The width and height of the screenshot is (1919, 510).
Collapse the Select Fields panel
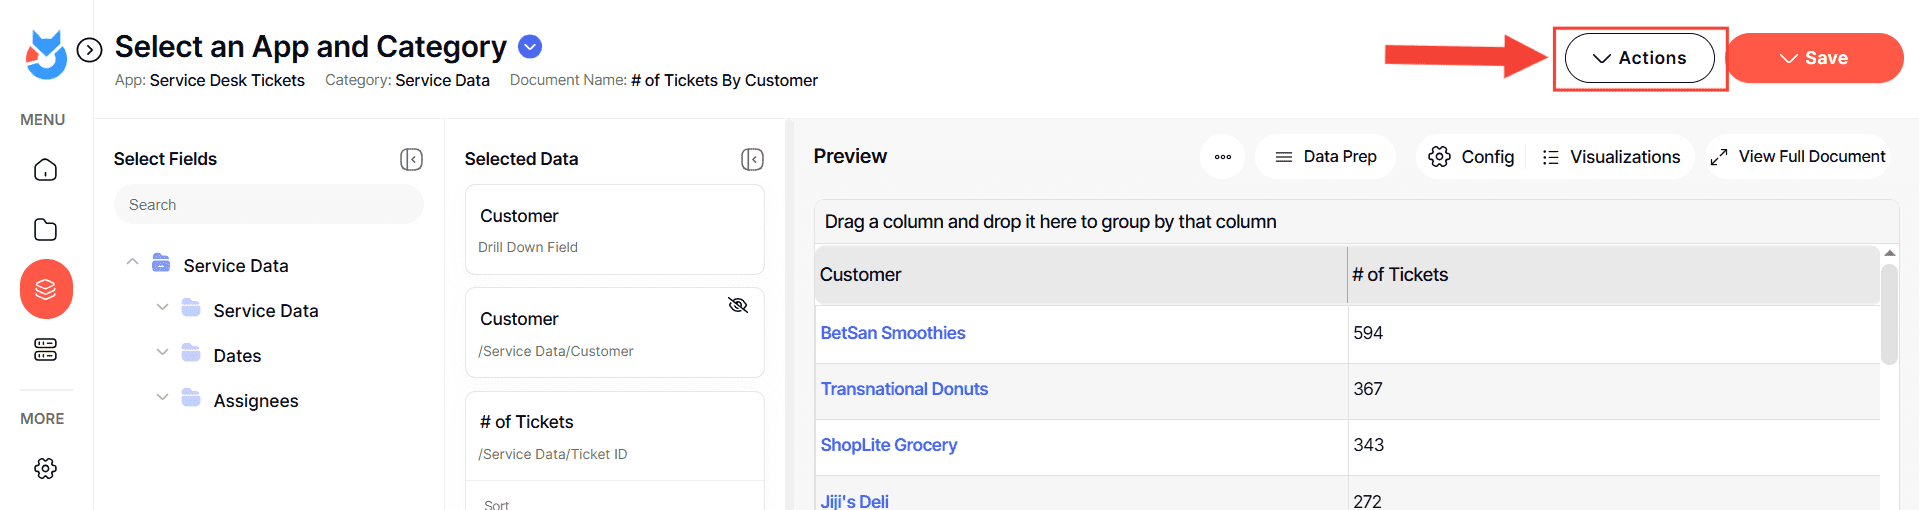coord(411,159)
